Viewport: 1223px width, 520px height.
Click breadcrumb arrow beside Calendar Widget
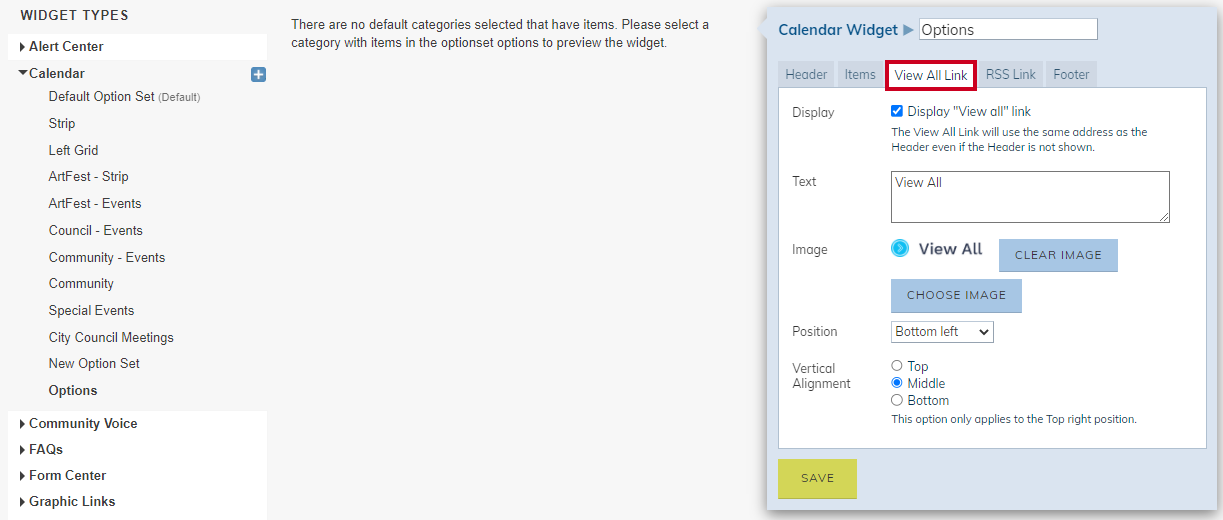[908, 30]
